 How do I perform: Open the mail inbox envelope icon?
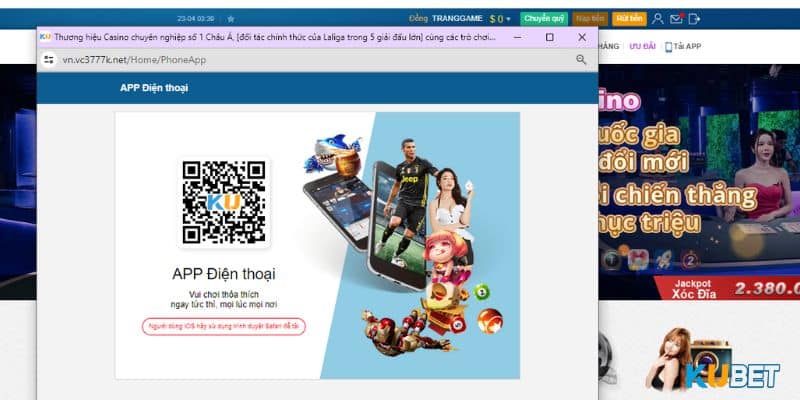coord(677,19)
